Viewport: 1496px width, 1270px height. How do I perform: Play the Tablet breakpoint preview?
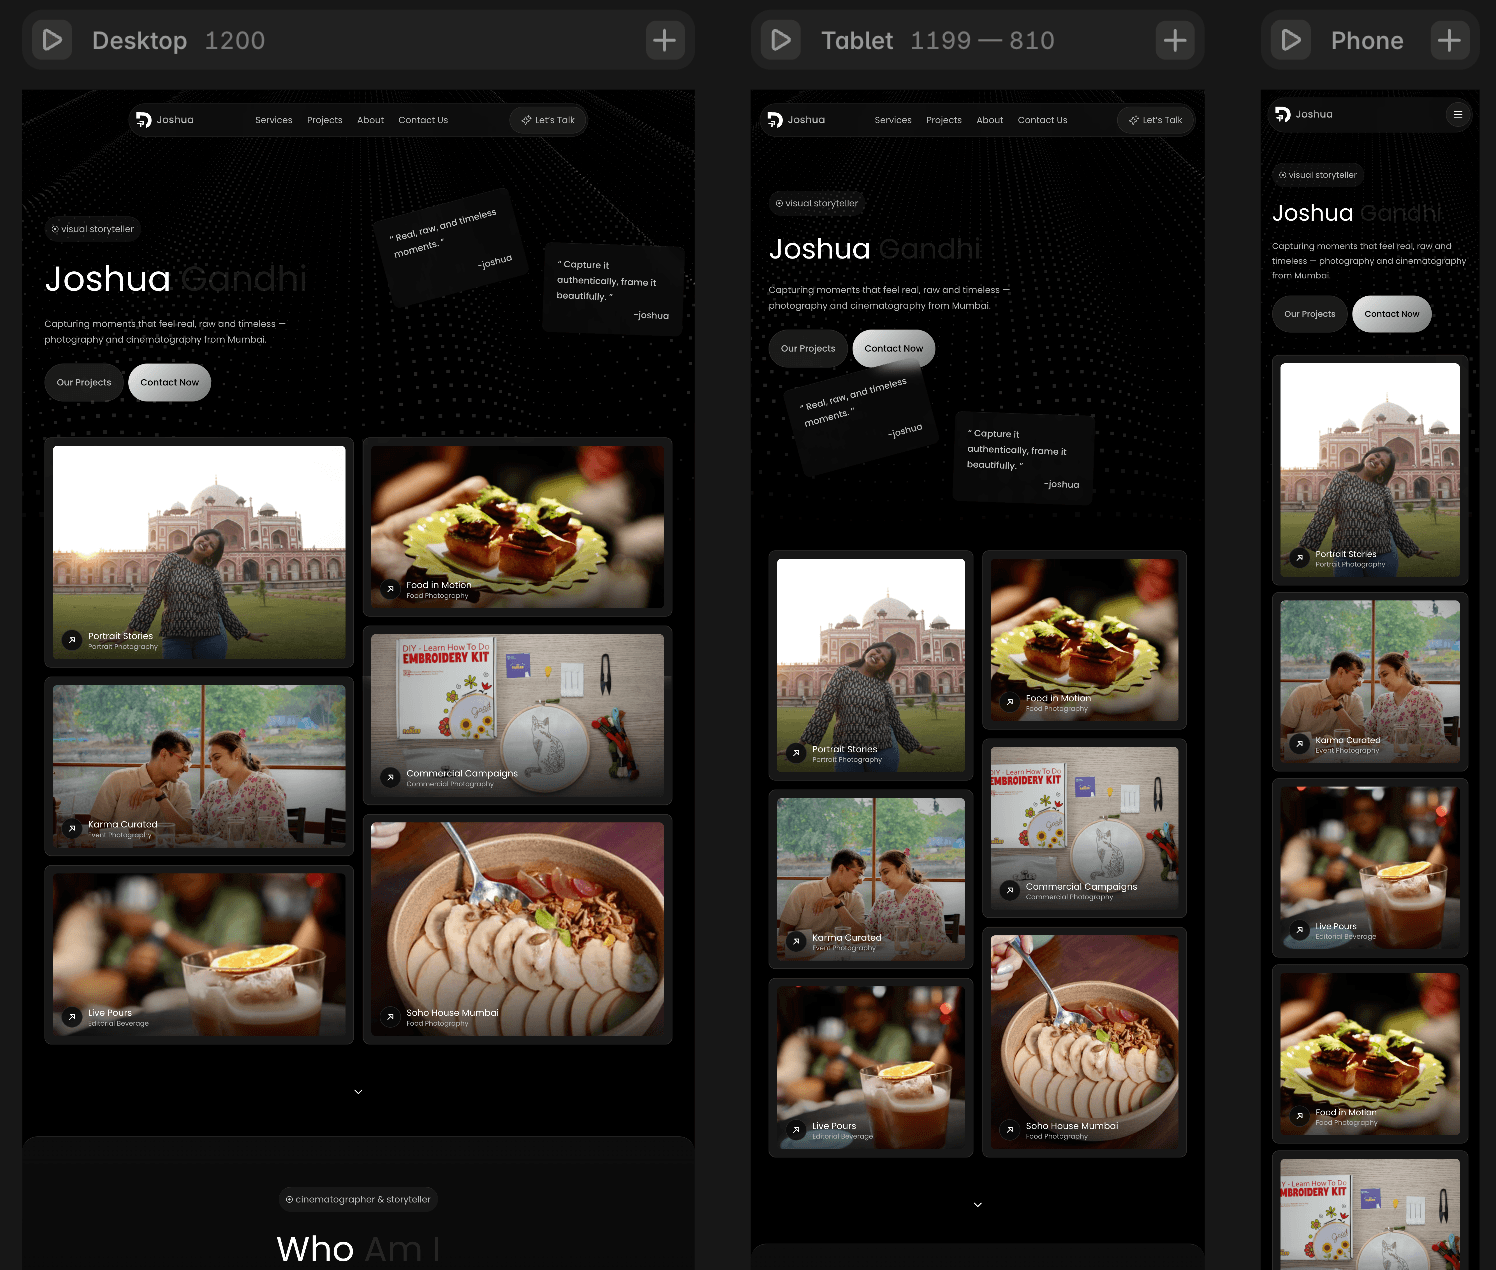point(781,40)
